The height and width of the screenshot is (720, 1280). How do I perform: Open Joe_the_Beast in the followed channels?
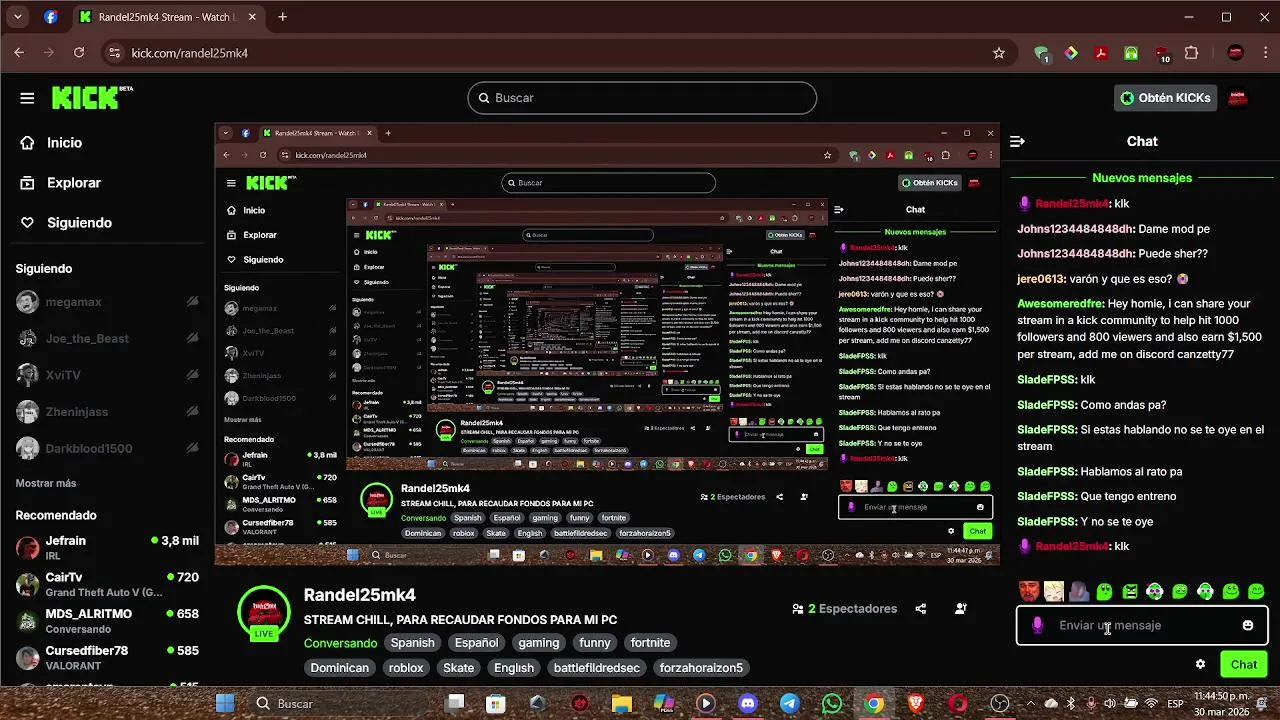(107, 339)
